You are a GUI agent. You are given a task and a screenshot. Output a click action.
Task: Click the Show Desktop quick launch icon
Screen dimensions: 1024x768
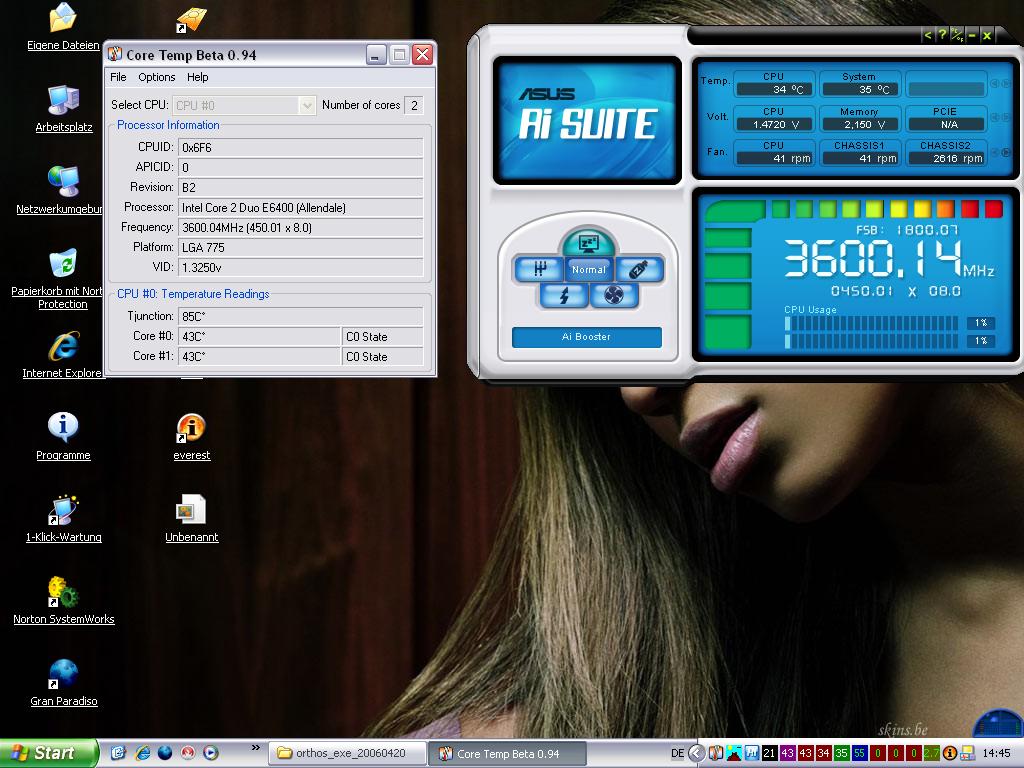[x=118, y=753]
